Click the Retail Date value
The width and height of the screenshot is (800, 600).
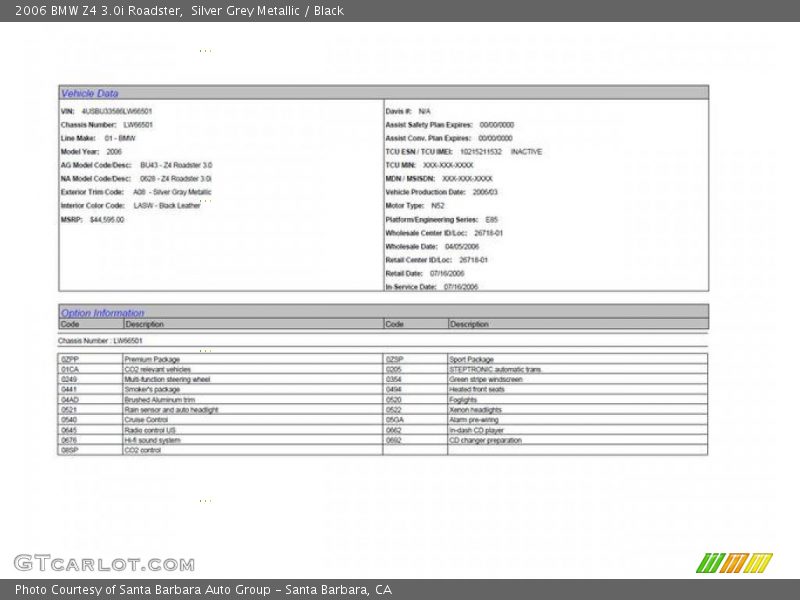[x=447, y=274]
